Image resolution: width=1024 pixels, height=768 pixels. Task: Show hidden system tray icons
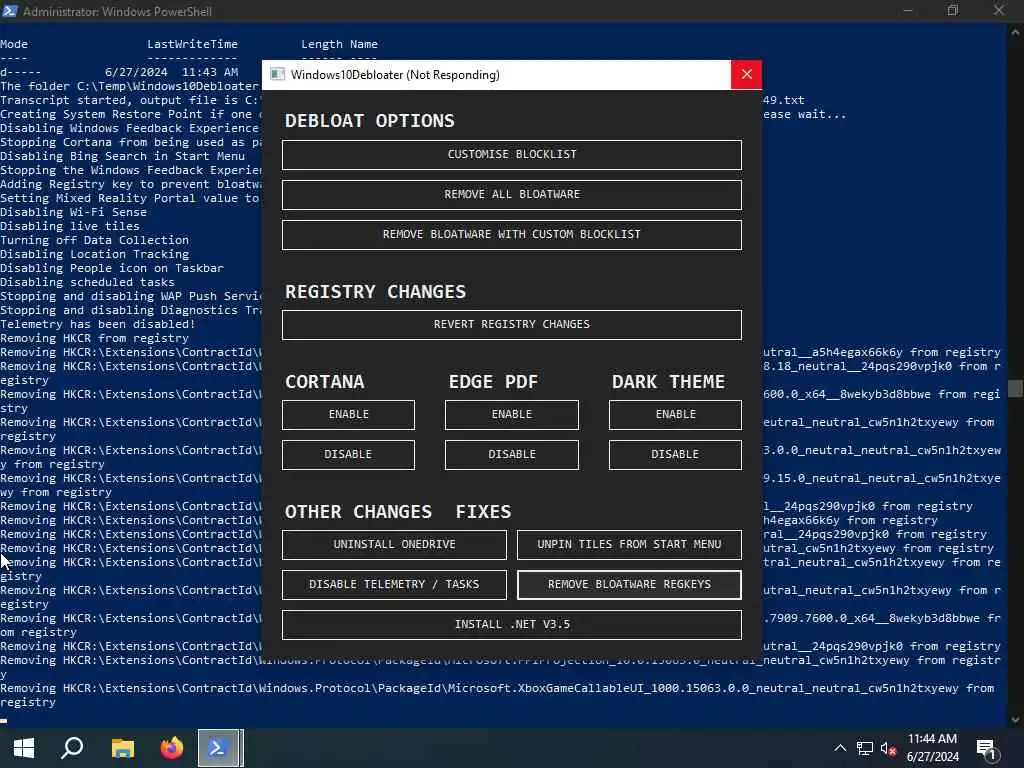click(x=840, y=748)
